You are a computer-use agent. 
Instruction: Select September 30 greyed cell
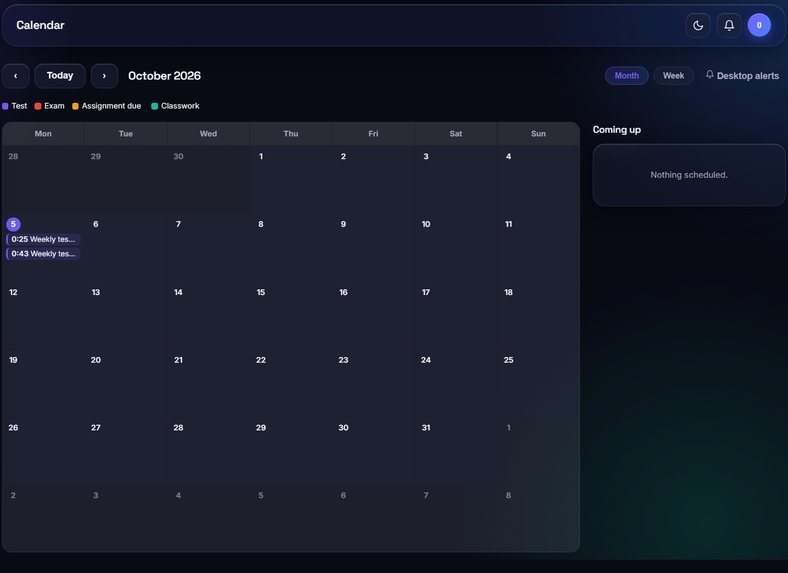click(x=208, y=179)
